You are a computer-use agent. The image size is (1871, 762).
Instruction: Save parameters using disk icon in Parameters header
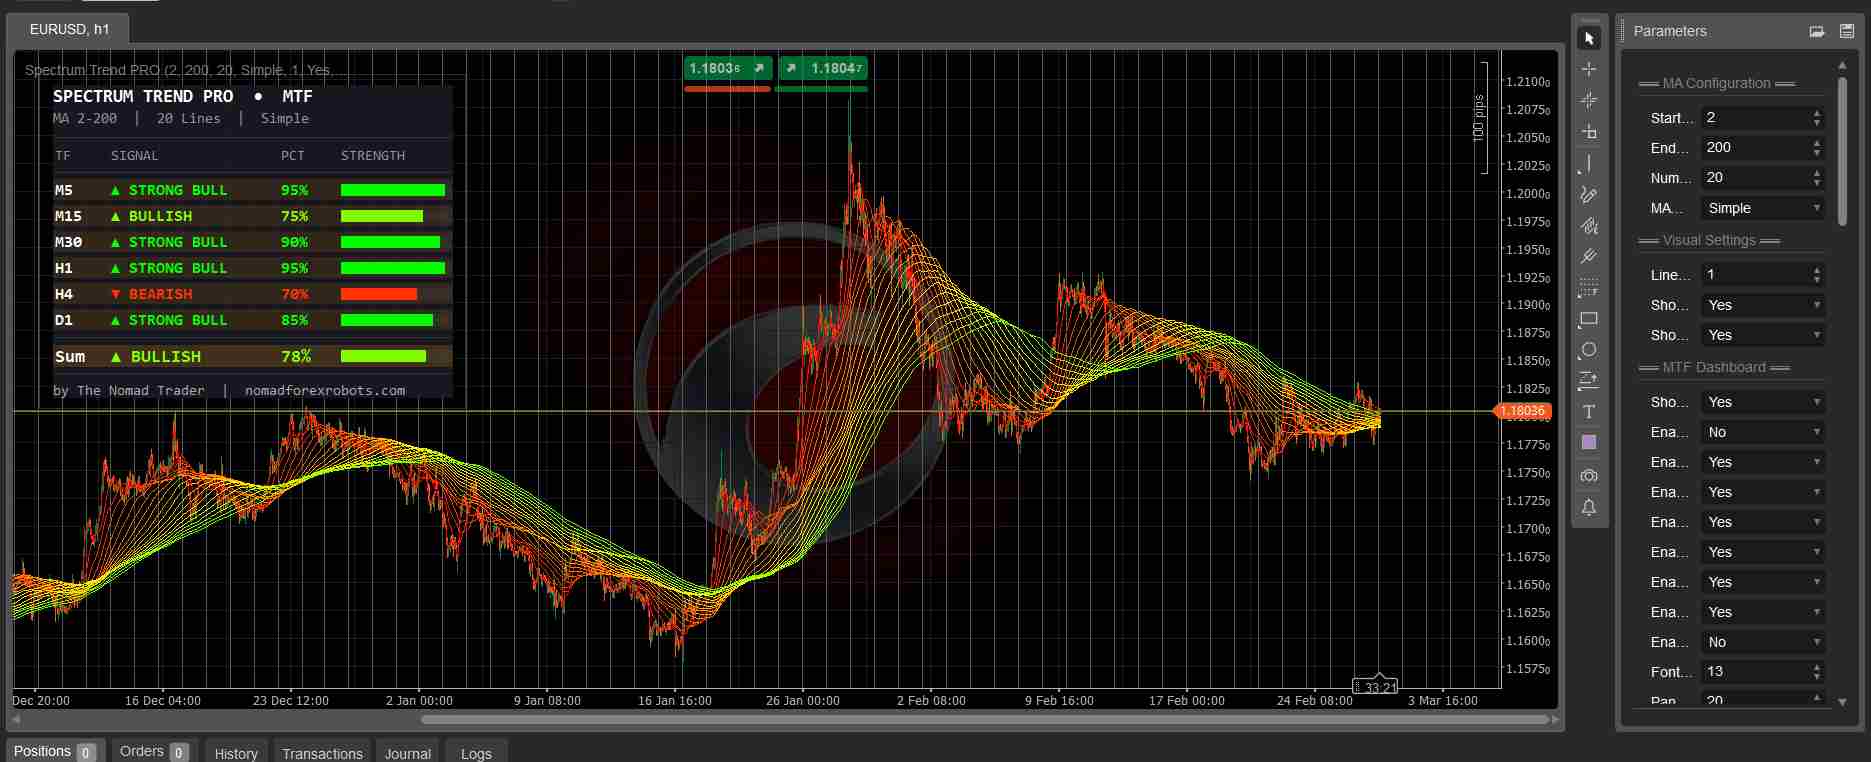pos(1847,31)
